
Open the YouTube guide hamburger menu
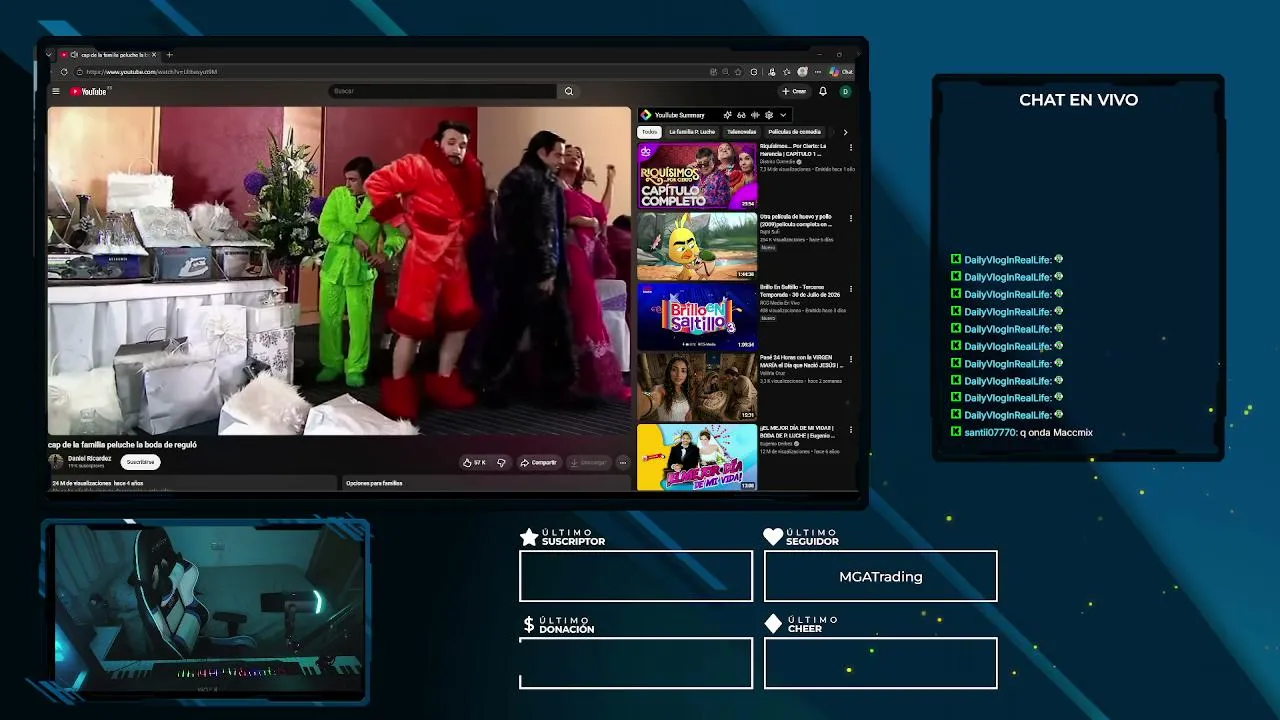pos(56,91)
